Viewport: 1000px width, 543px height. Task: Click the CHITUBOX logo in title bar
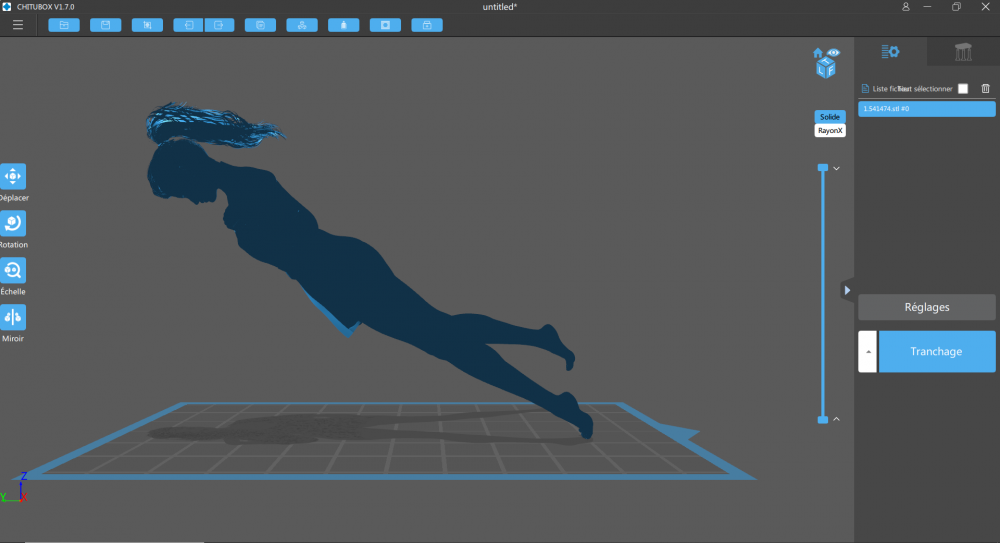pos(6,7)
